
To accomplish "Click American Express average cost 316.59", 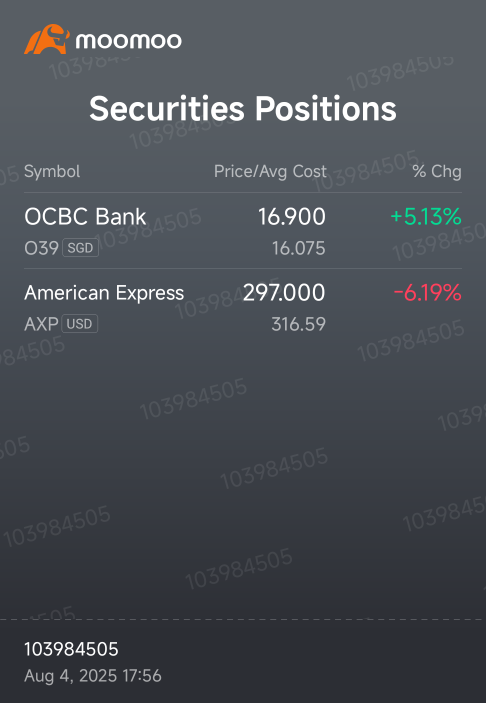I will [x=299, y=324].
